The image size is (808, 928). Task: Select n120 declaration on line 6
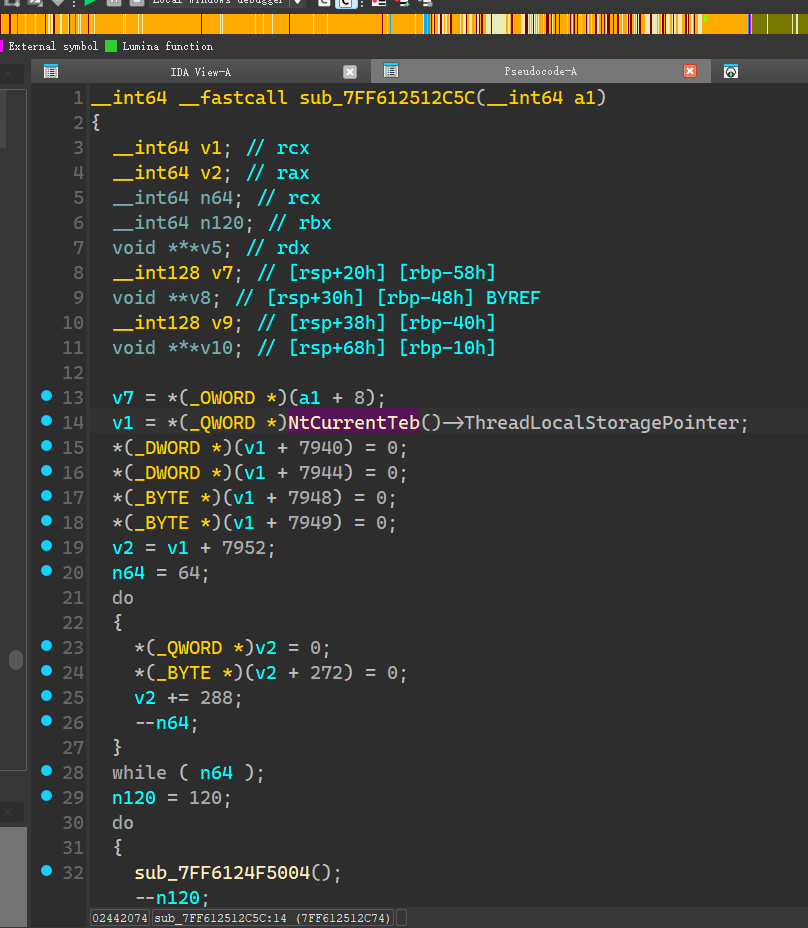pos(222,223)
